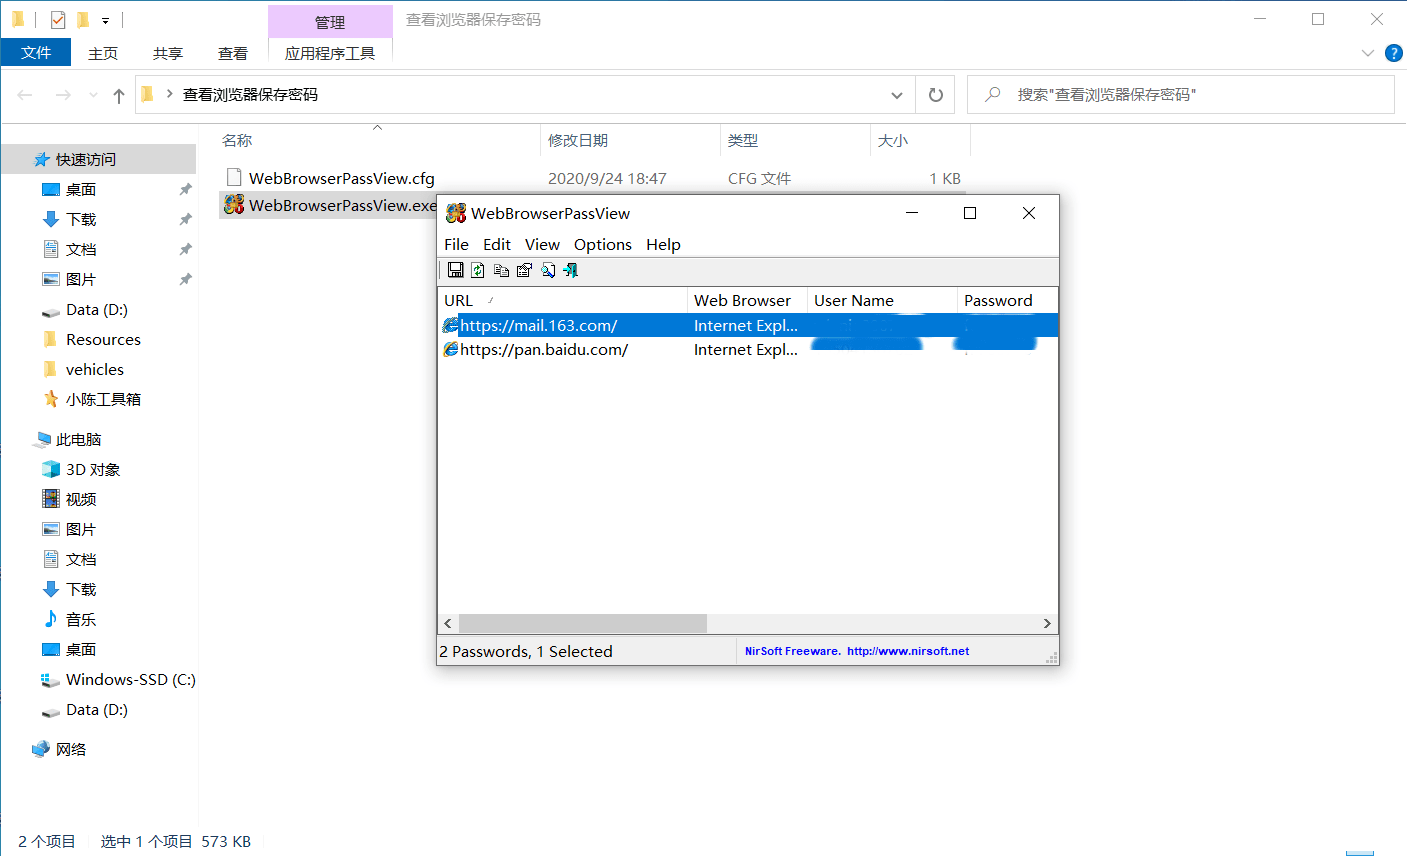Open the quick access toolbar customize dropdown
The height and width of the screenshot is (856, 1407).
click(105, 20)
